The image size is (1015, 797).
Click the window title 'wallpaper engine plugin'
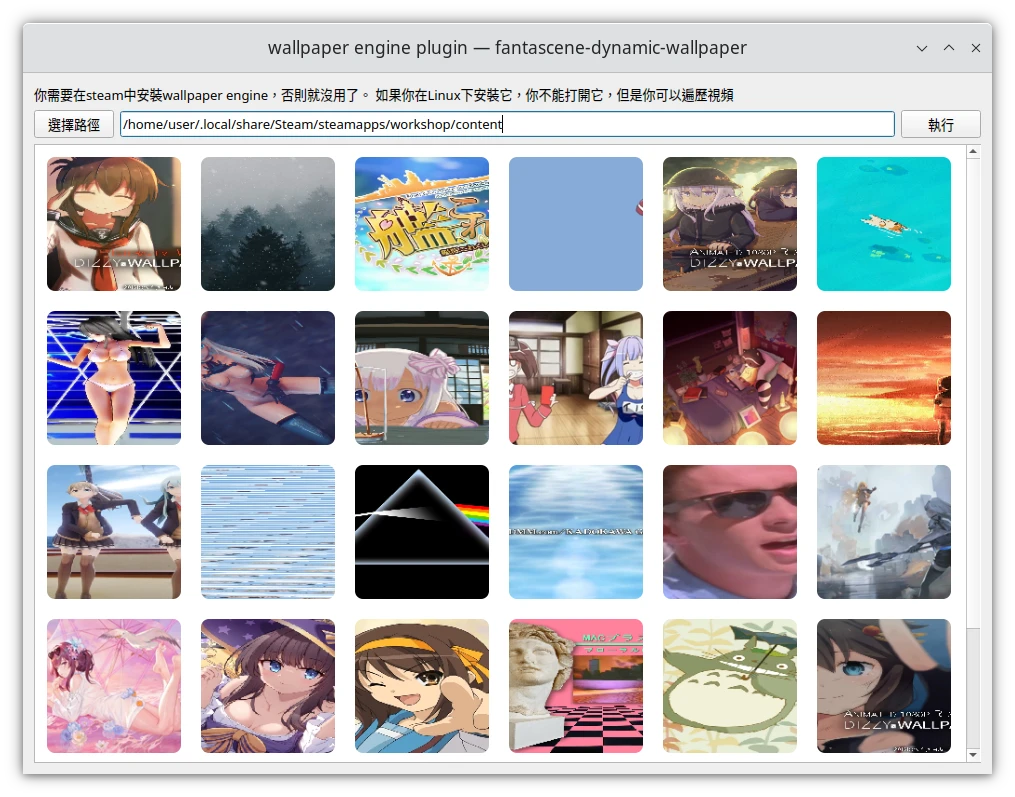368,48
